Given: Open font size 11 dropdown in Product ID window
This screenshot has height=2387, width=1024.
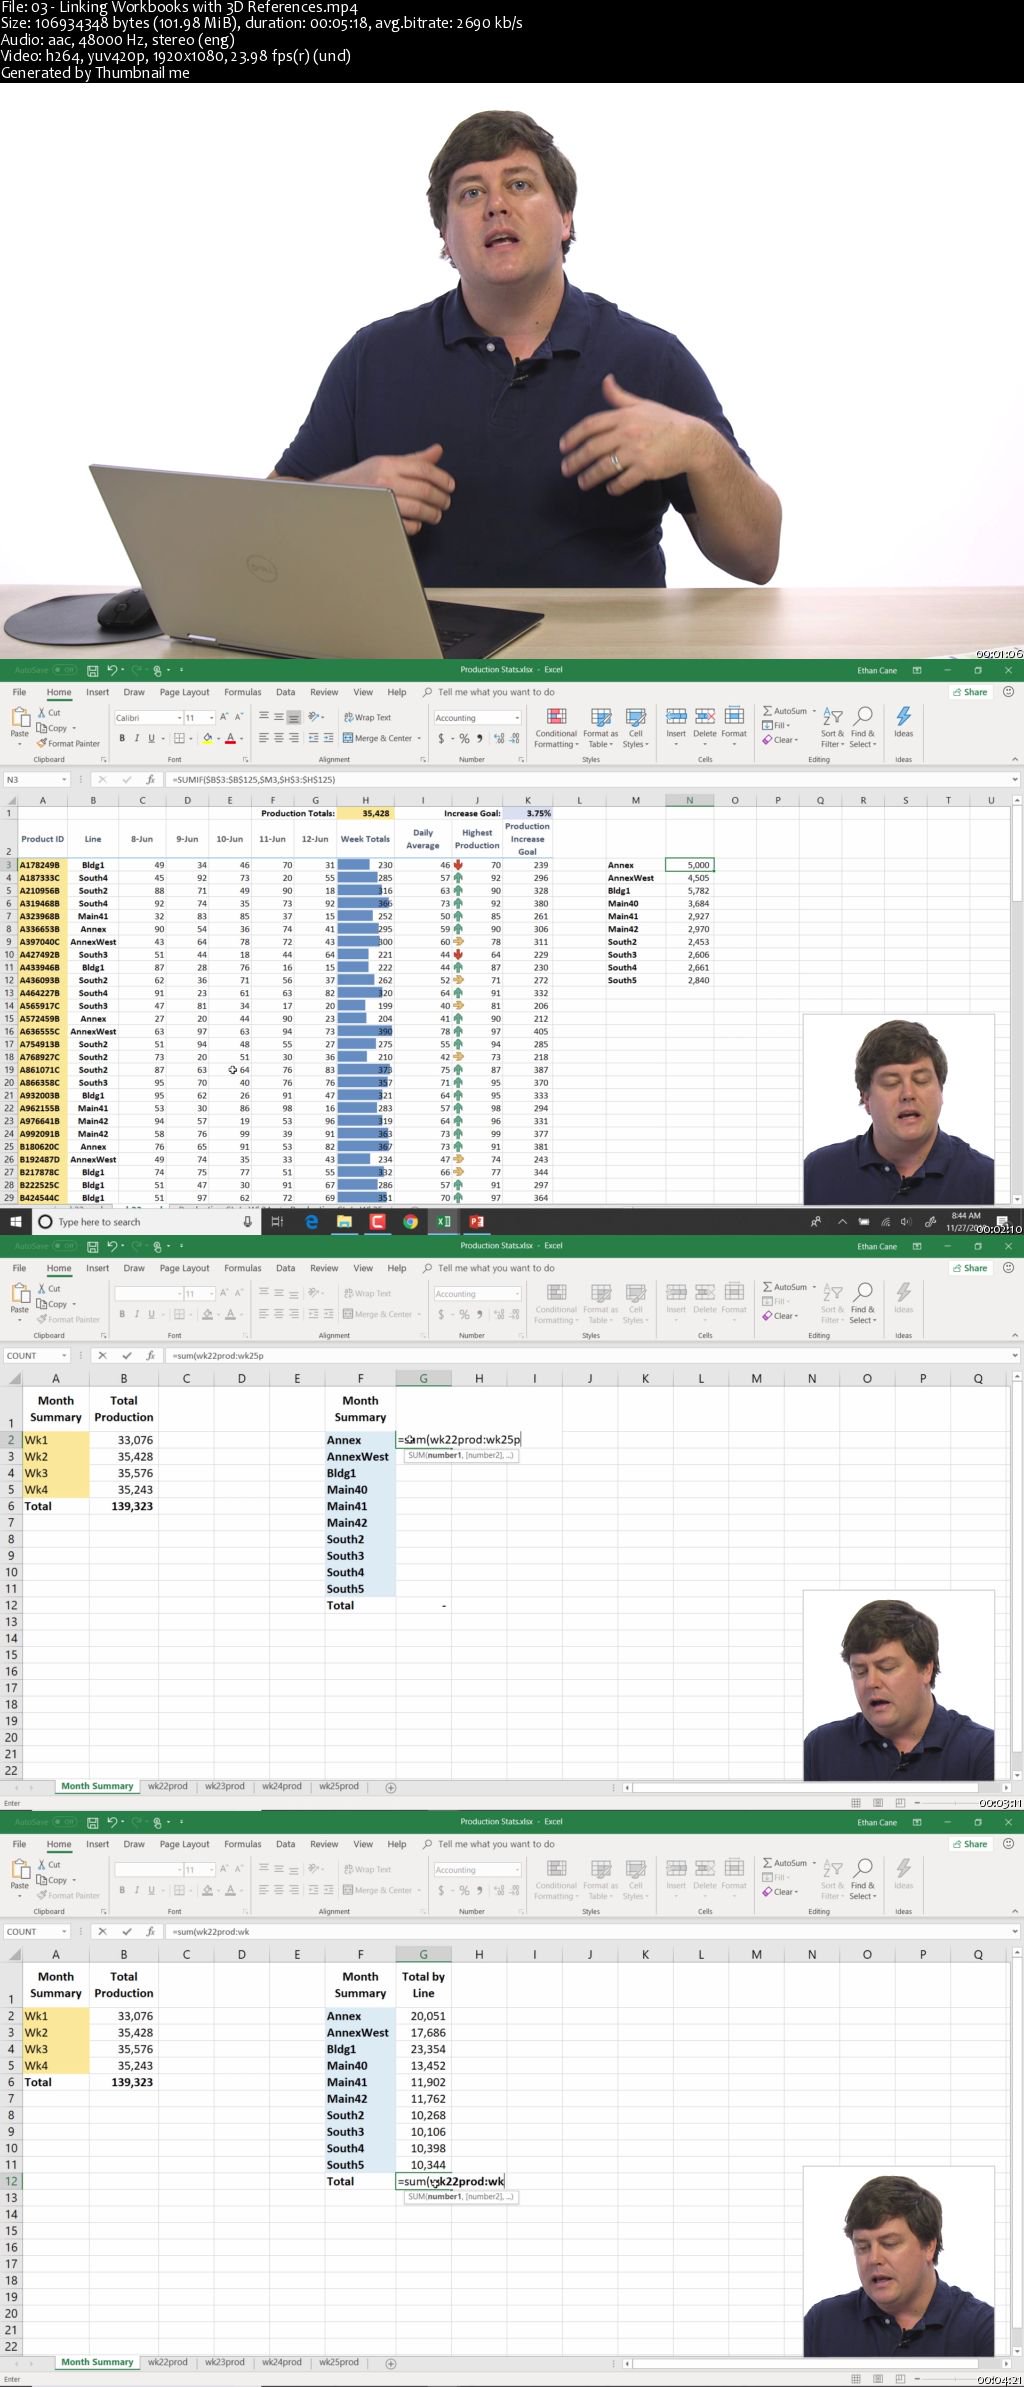Looking at the screenshot, I should pos(212,718).
